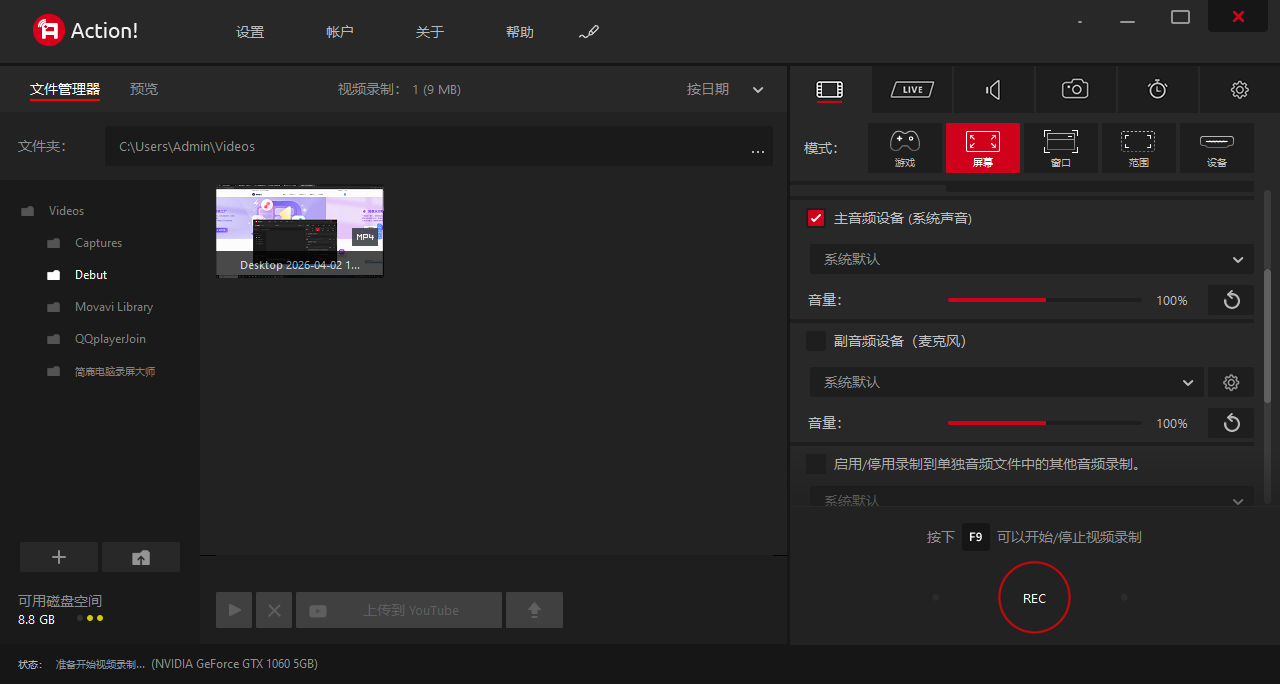Select the 范围 region recording mode
1280x684 pixels.
click(1138, 148)
